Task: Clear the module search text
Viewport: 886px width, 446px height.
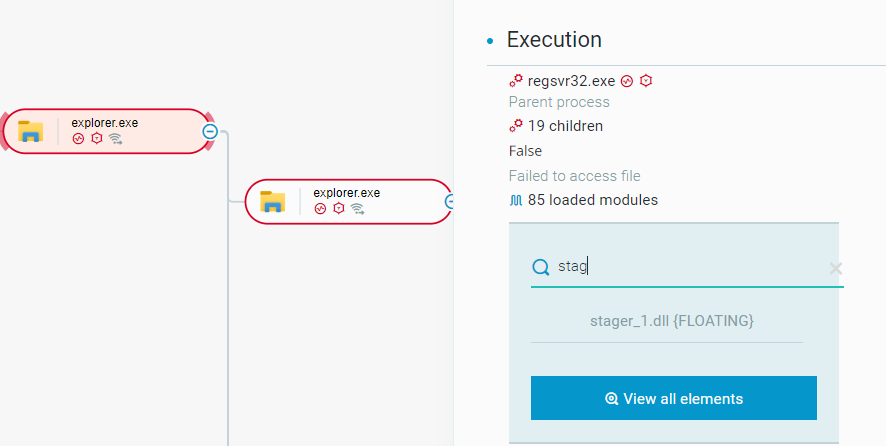Action: click(x=836, y=269)
